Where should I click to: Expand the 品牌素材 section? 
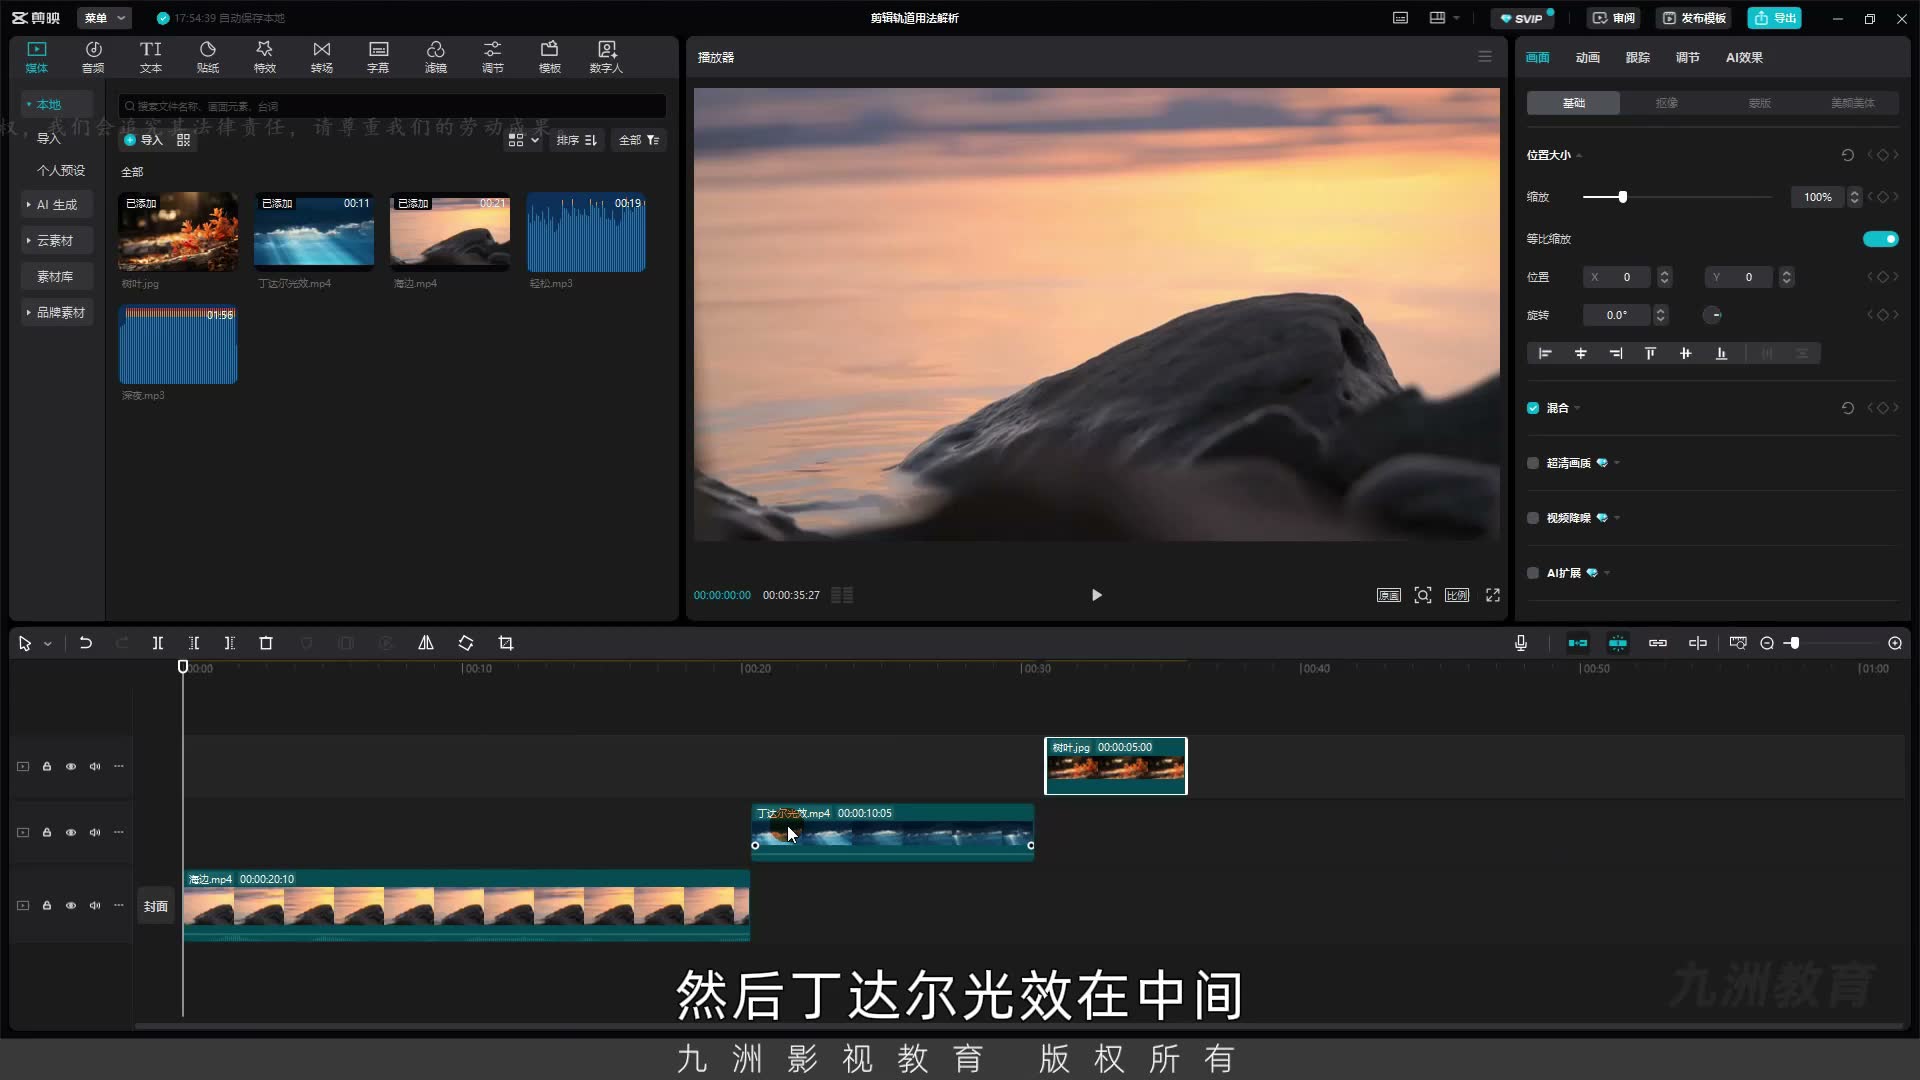57,313
